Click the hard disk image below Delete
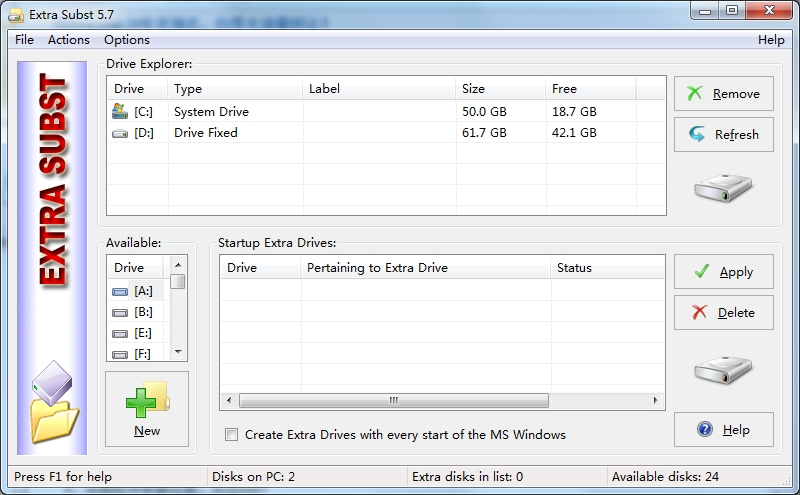800x495 pixels. pyautogui.click(x=723, y=369)
